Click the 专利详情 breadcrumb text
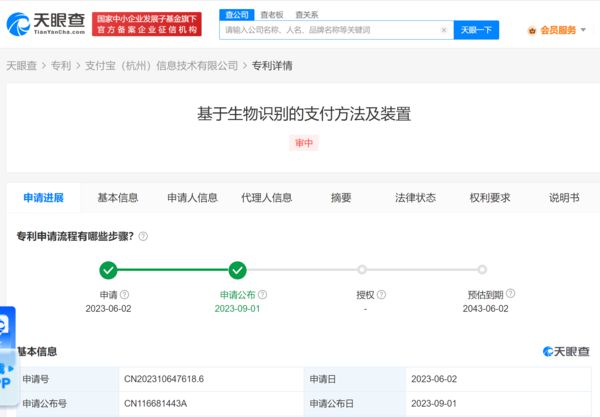The width and height of the screenshot is (600, 417). click(x=272, y=66)
